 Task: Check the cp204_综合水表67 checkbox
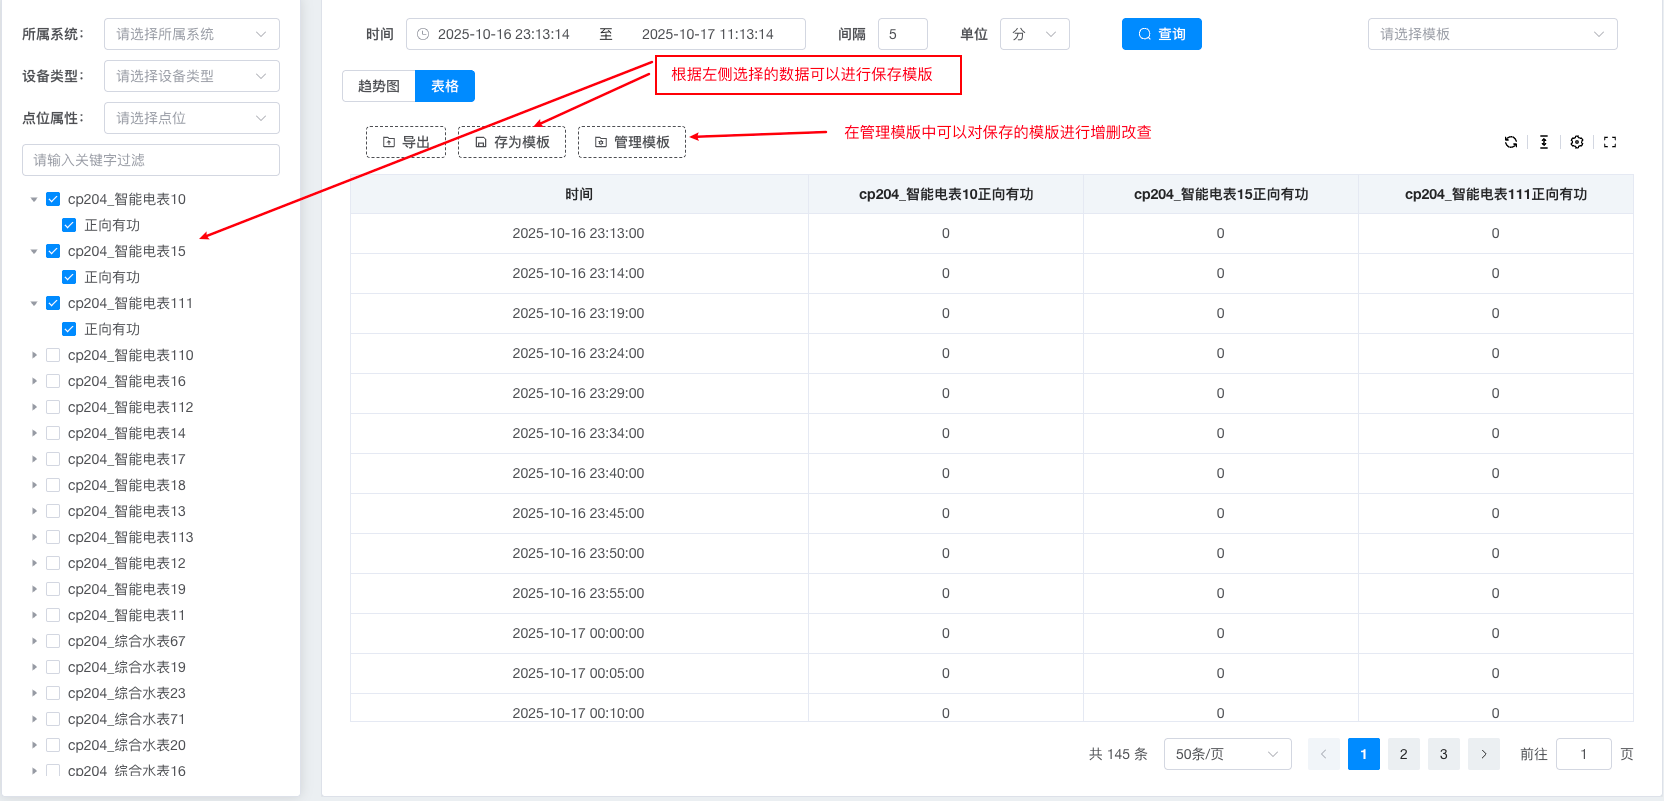tap(53, 641)
